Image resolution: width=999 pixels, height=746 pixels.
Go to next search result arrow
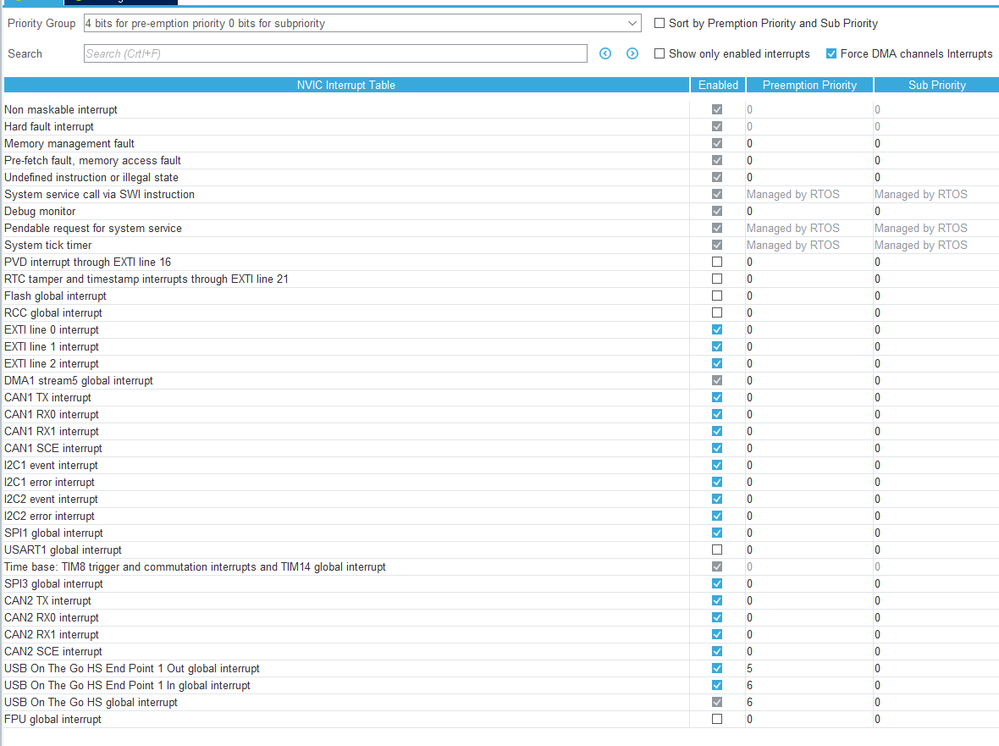(632, 54)
